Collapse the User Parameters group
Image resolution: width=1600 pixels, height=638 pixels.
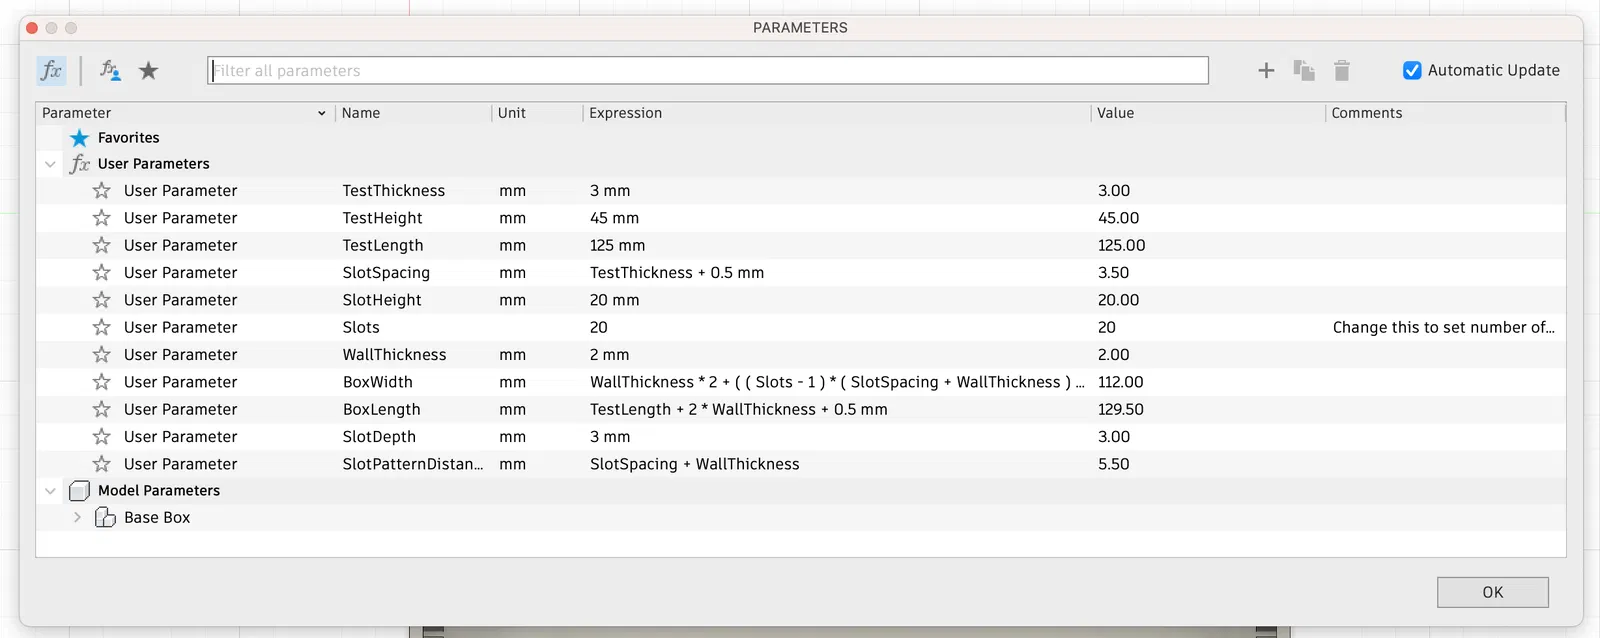tap(50, 164)
